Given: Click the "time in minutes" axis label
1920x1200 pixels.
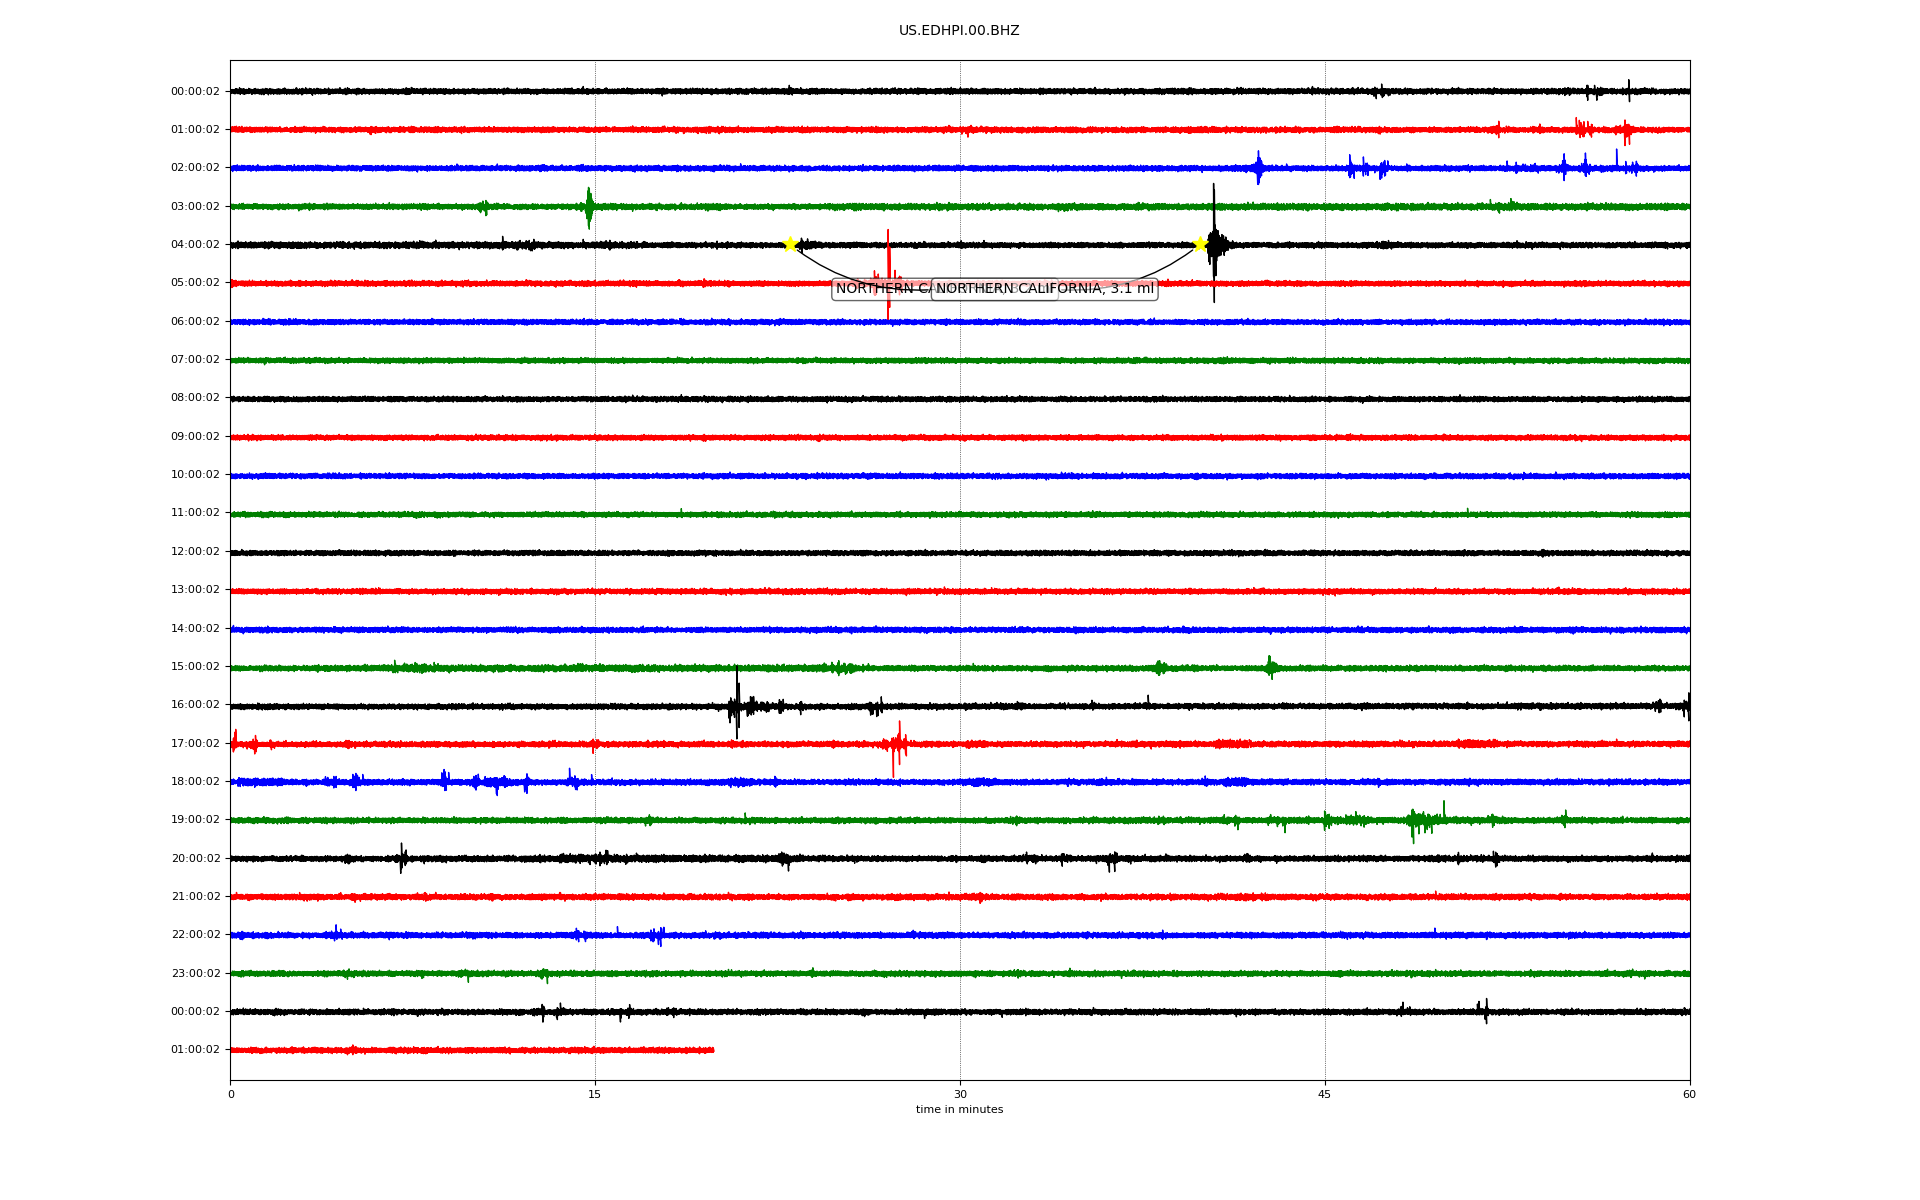Looking at the screenshot, I should 959,1110.
